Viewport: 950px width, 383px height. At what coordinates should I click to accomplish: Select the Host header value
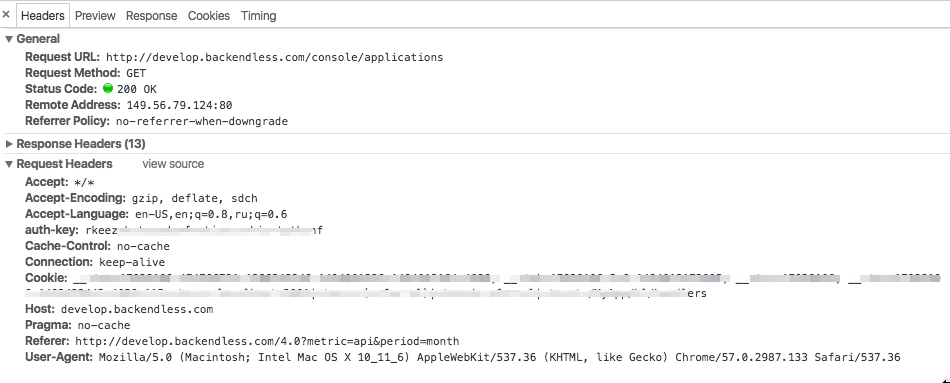(x=137, y=310)
